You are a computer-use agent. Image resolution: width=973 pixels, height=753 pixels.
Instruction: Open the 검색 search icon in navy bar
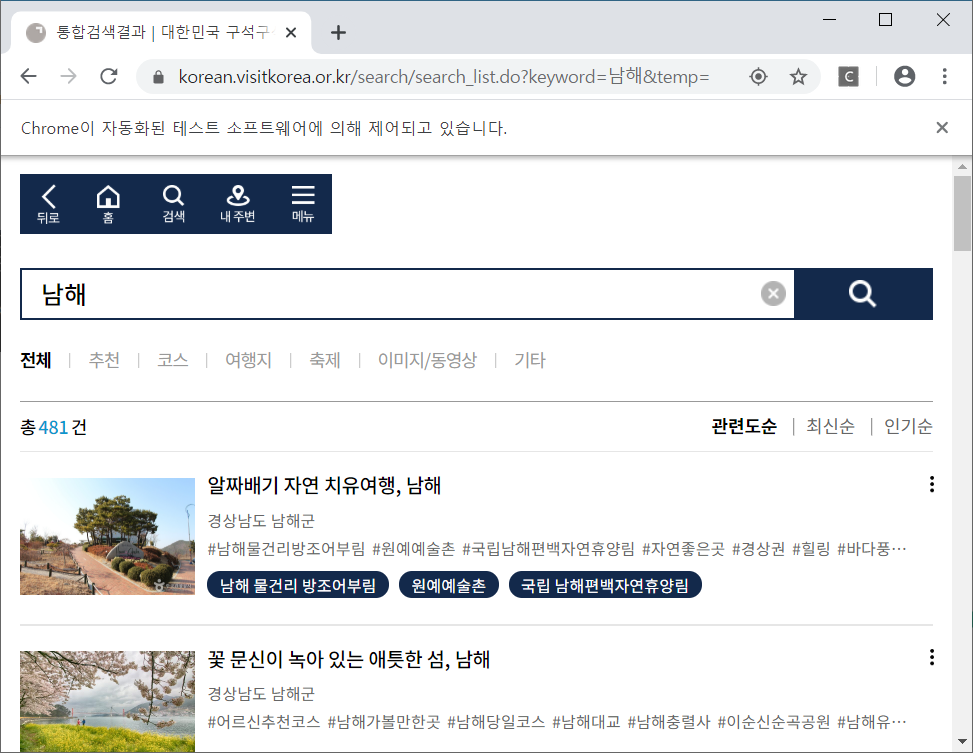(173, 204)
